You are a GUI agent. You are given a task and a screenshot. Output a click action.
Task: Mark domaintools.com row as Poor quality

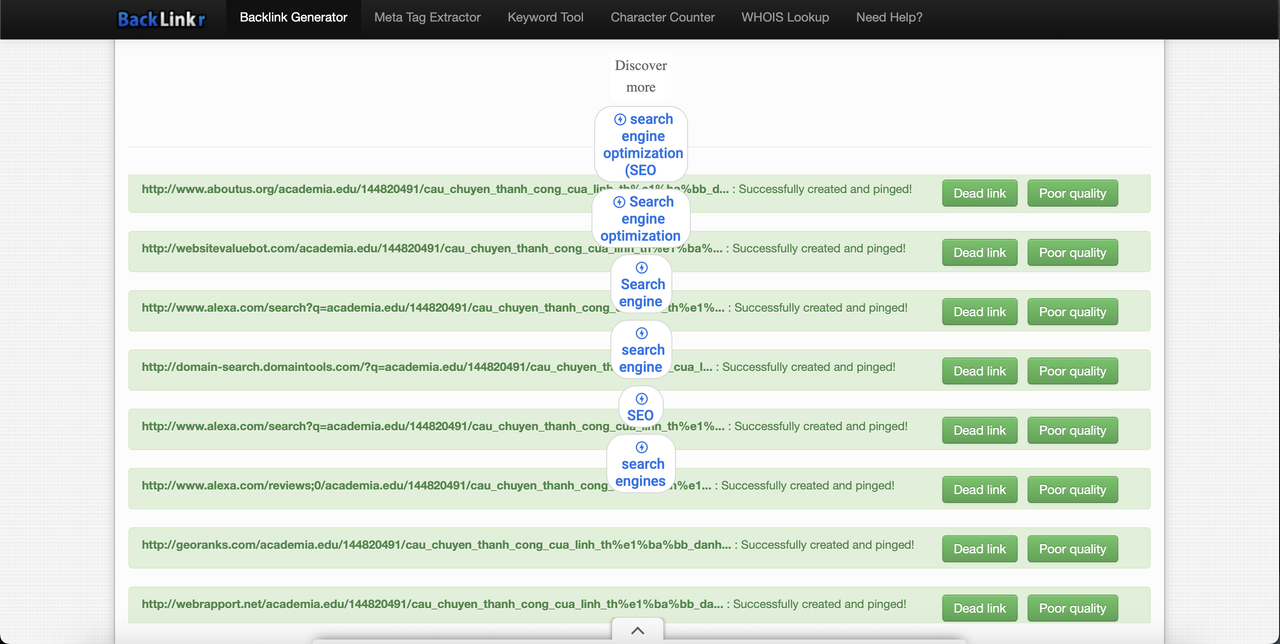coord(1072,371)
